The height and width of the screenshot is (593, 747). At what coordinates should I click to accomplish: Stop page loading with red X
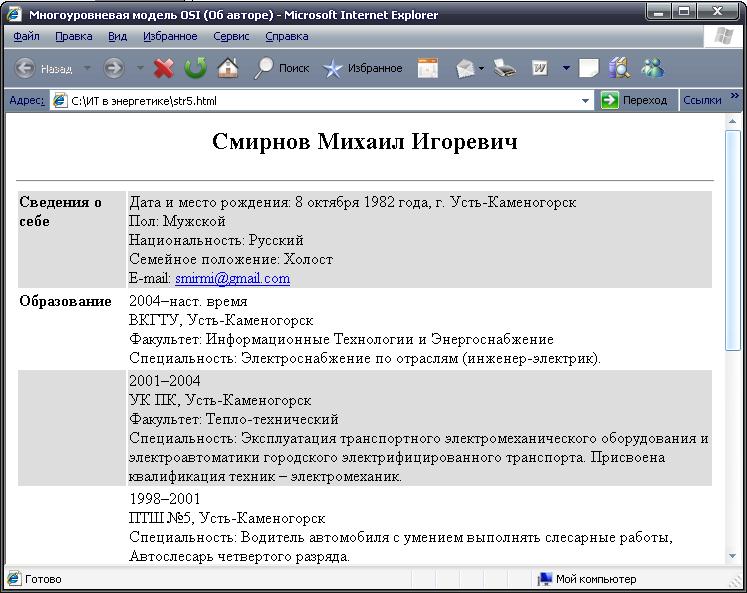pos(163,68)
